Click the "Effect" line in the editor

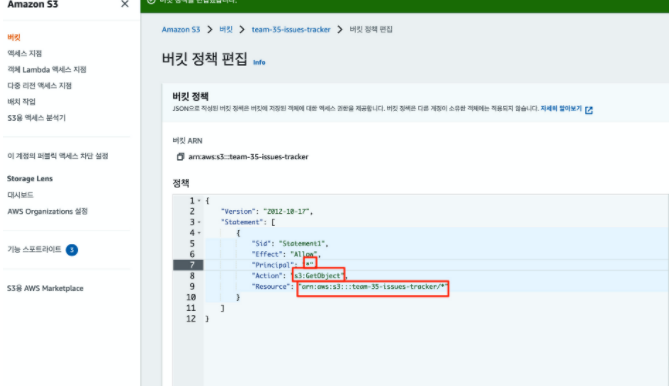tap(286, 254)
